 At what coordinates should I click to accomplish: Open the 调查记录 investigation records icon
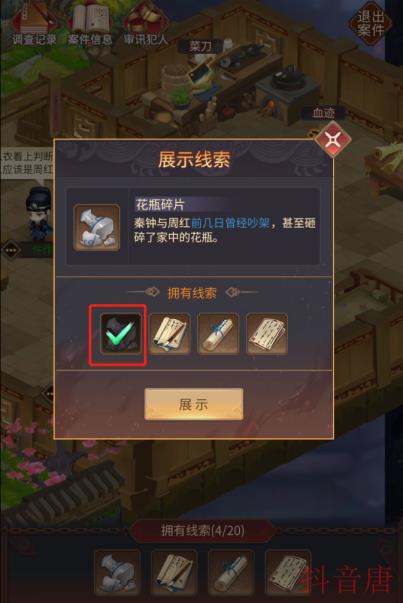click(x=34, y=24)
